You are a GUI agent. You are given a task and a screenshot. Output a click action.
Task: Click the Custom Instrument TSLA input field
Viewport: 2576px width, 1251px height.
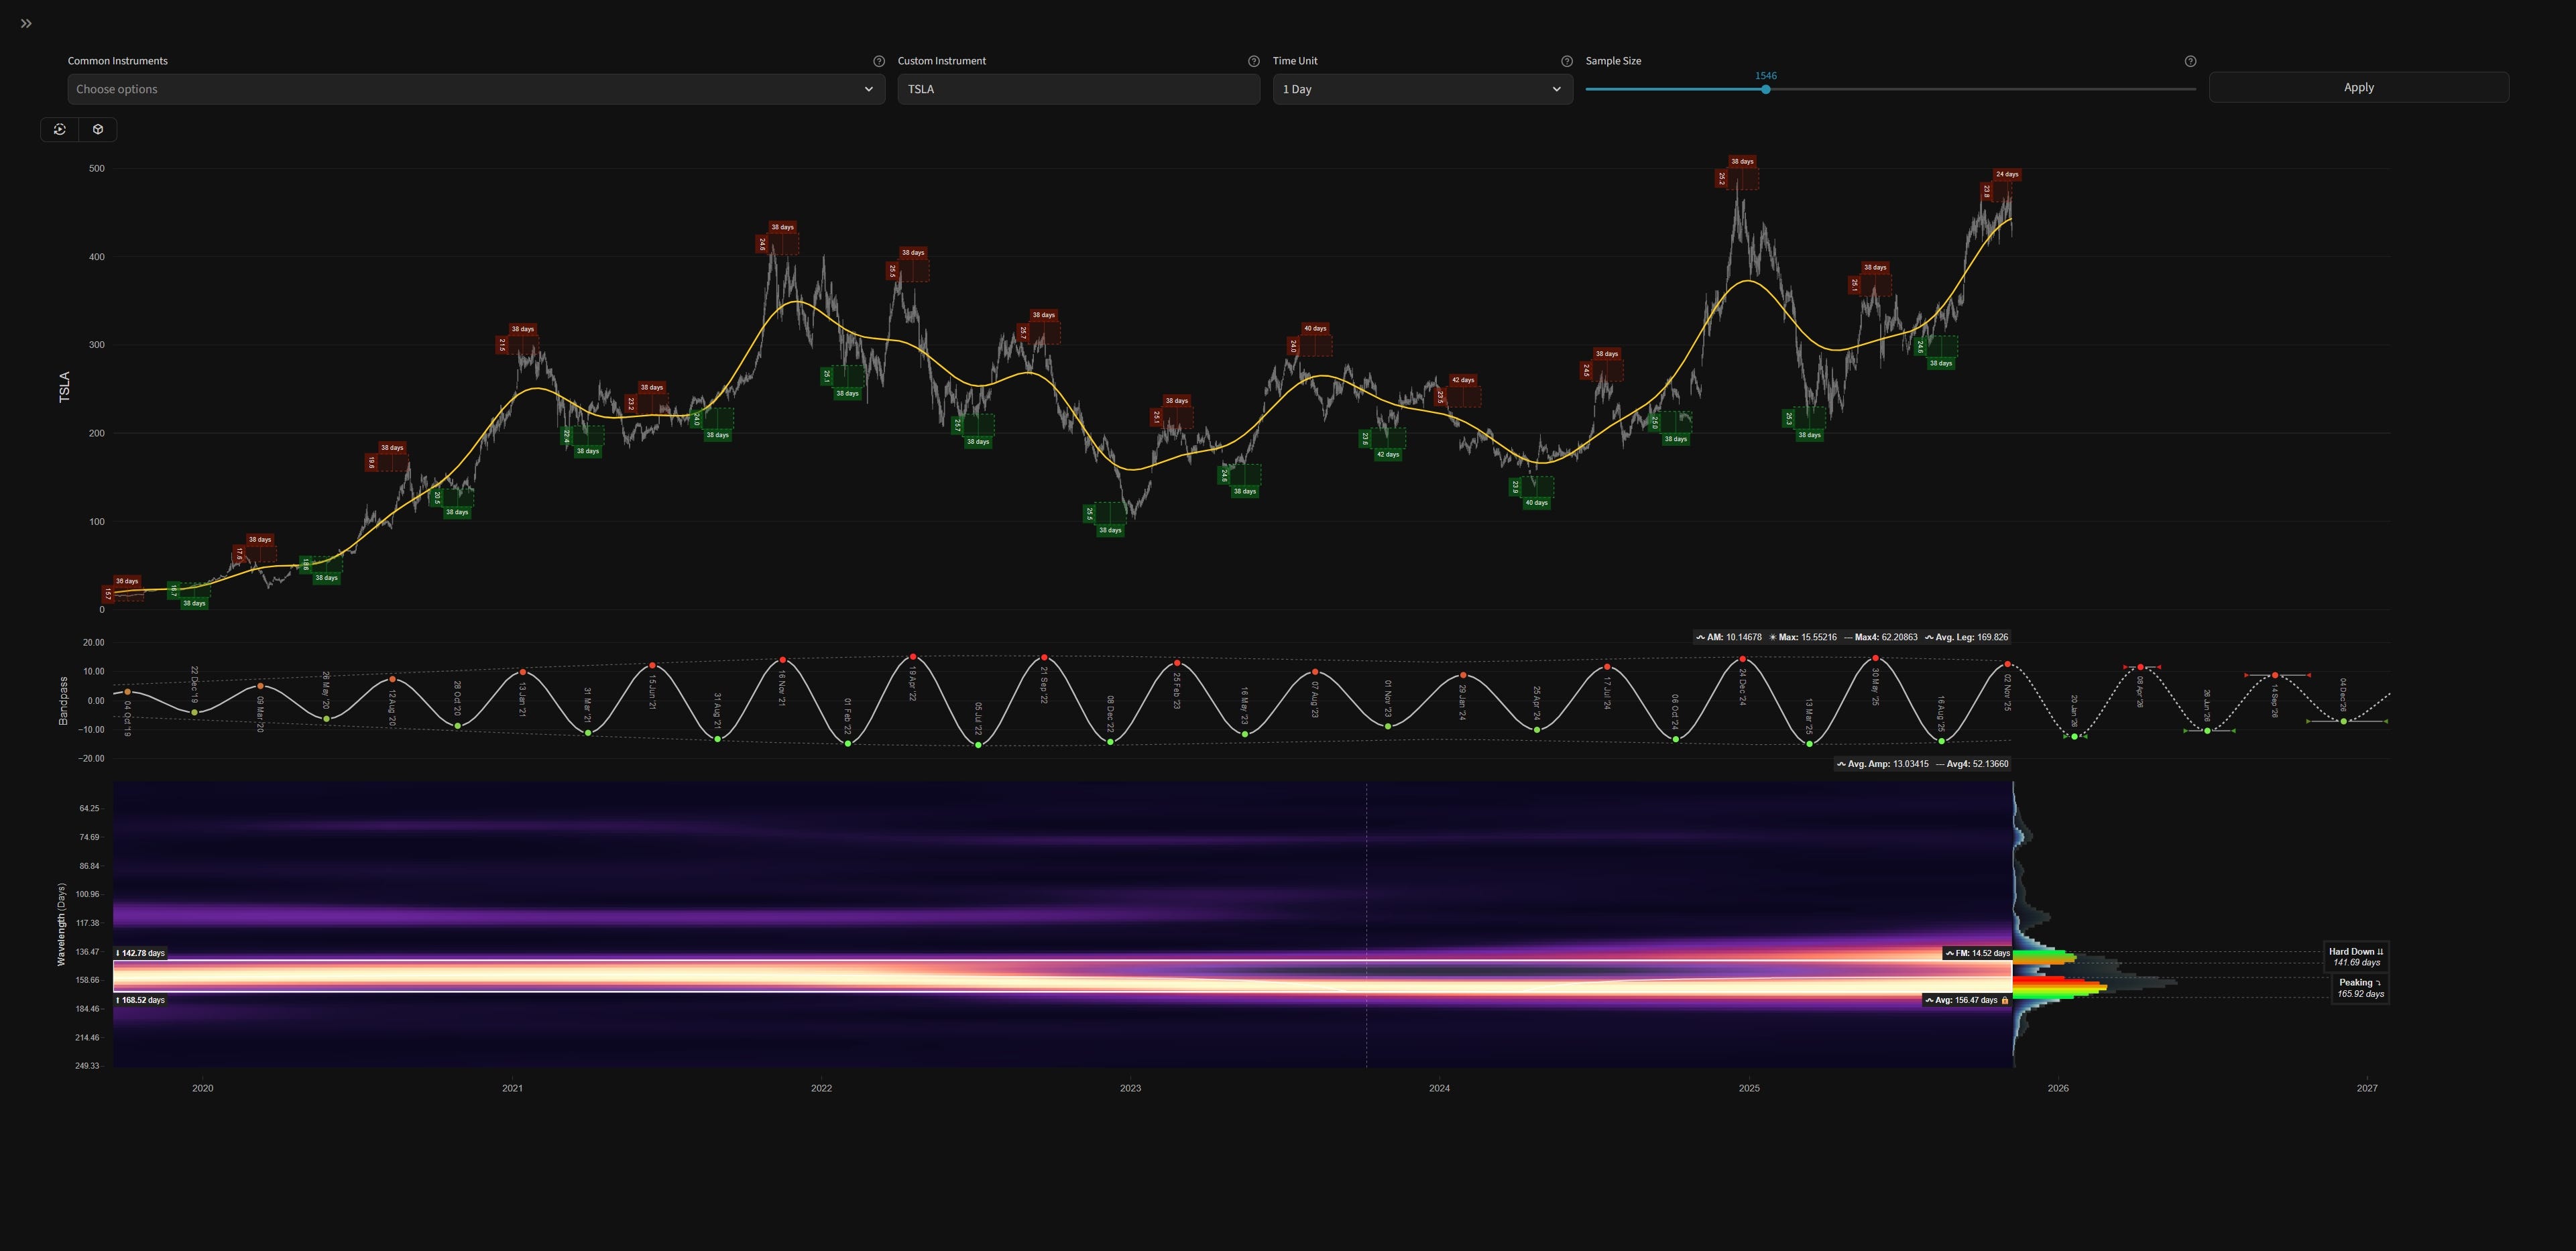[1077, 89]
